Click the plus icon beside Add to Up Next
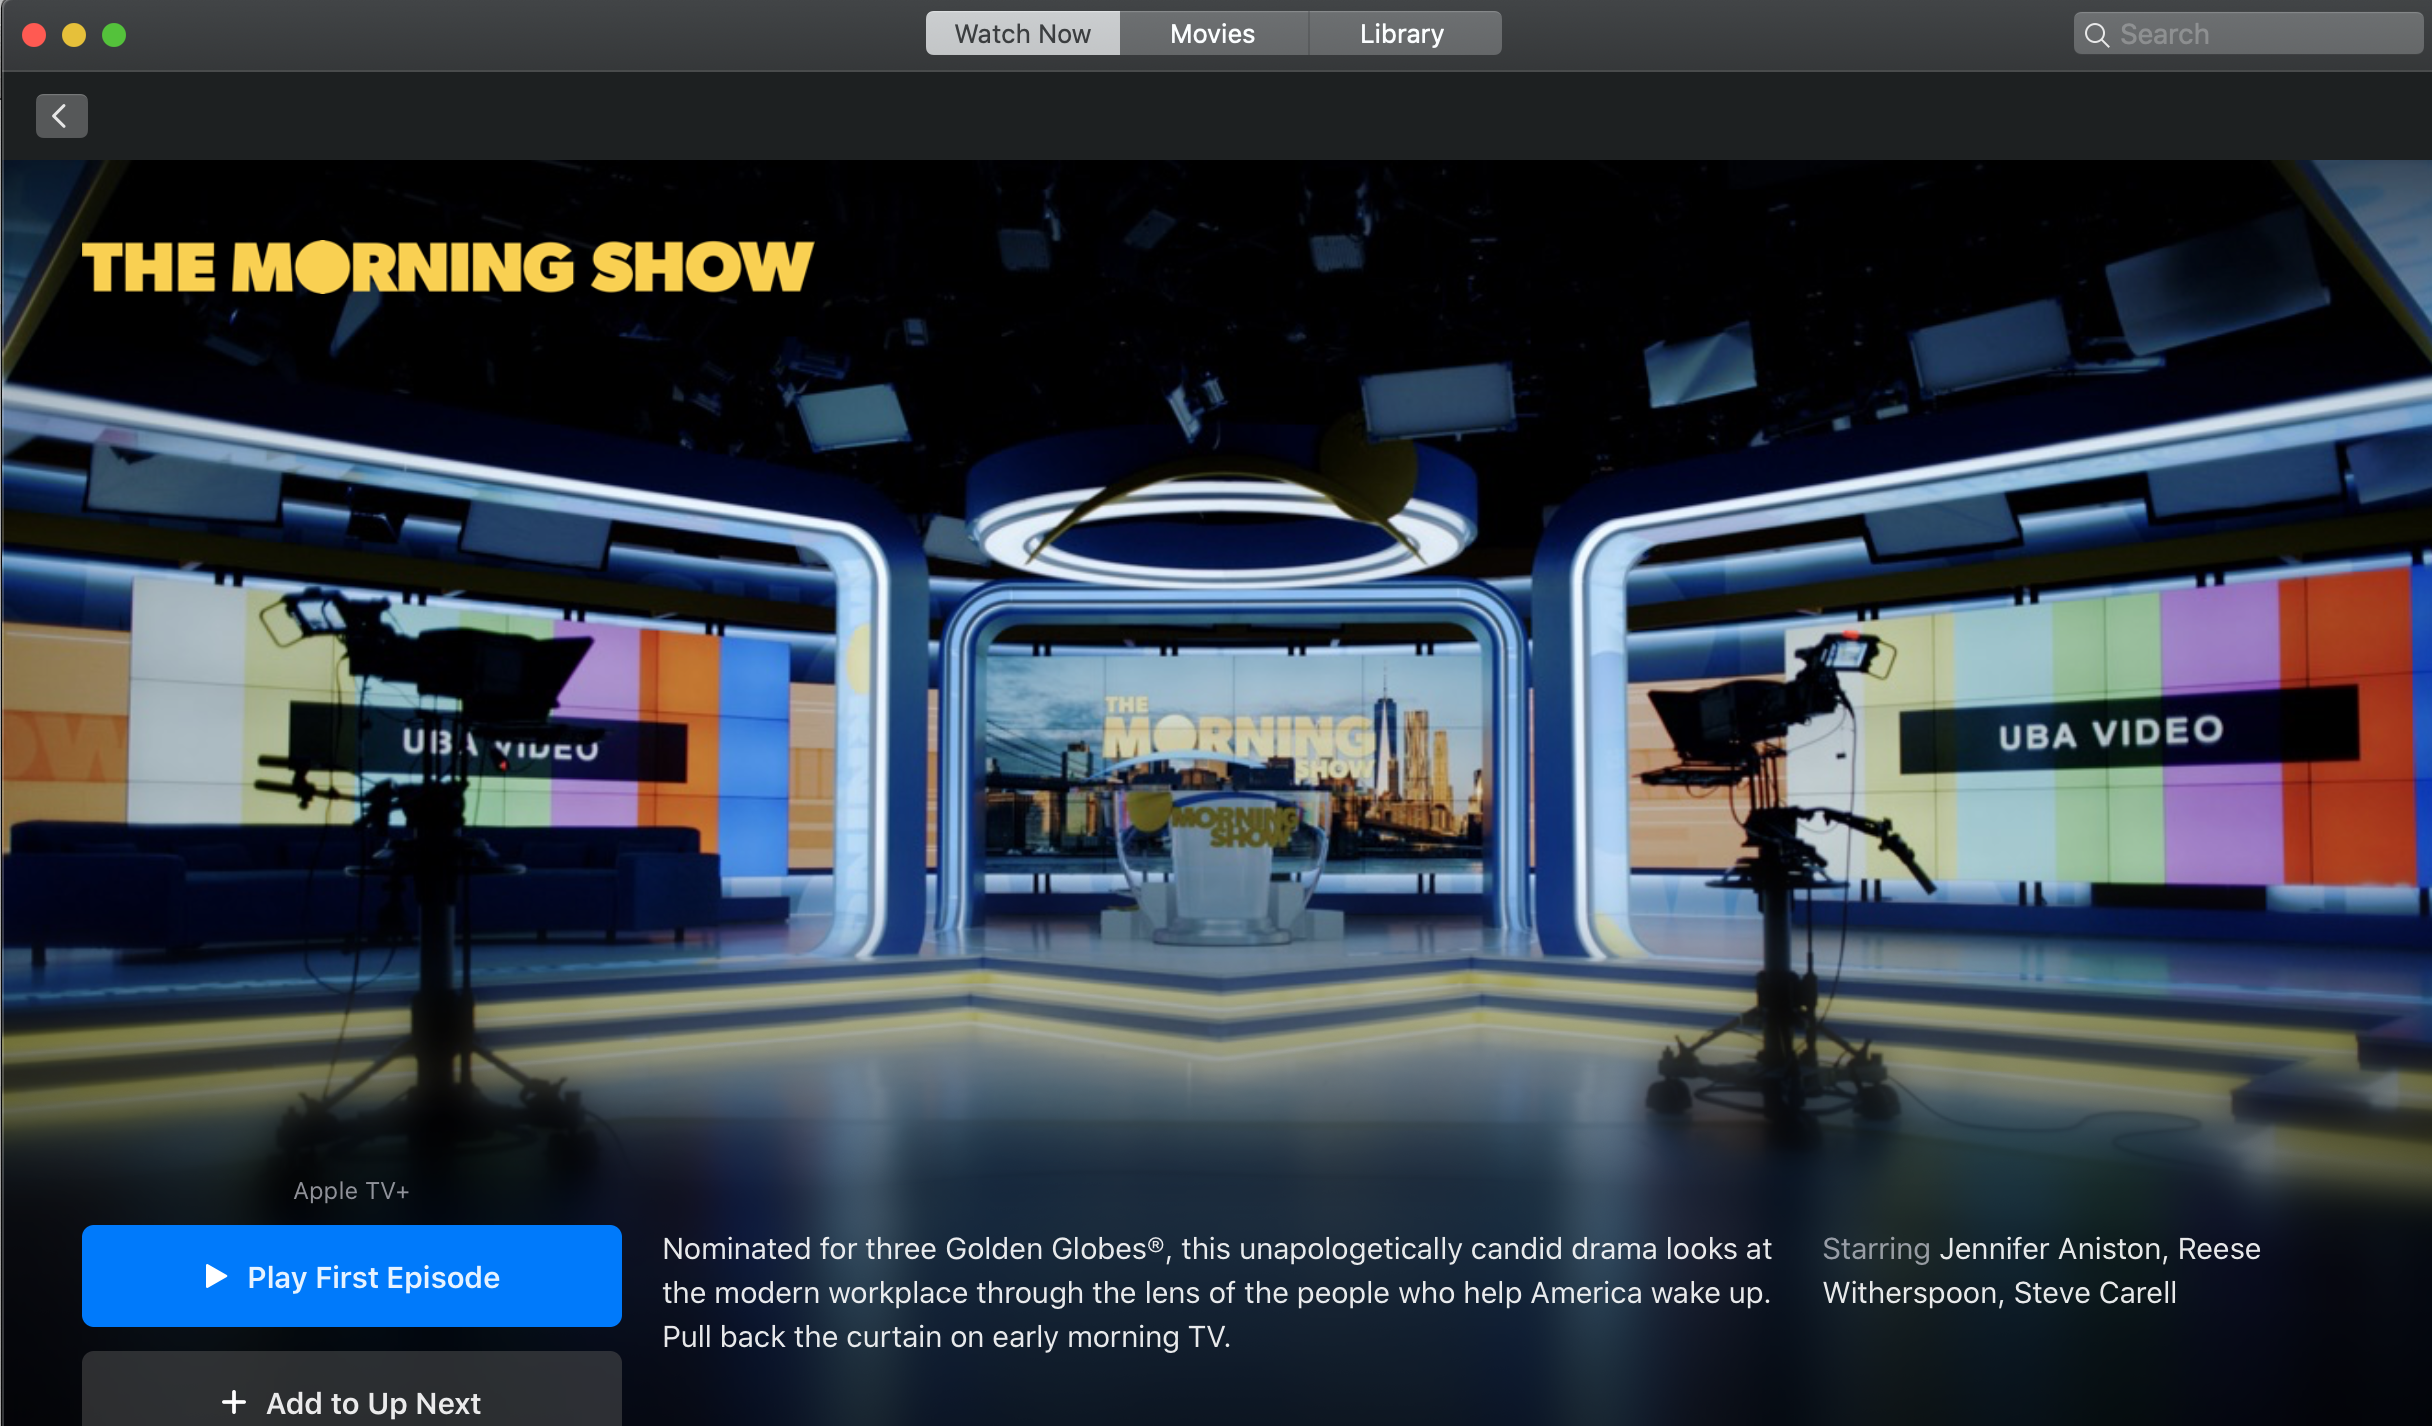This screenshot has width=2432, height=1426. (234, 1402)
